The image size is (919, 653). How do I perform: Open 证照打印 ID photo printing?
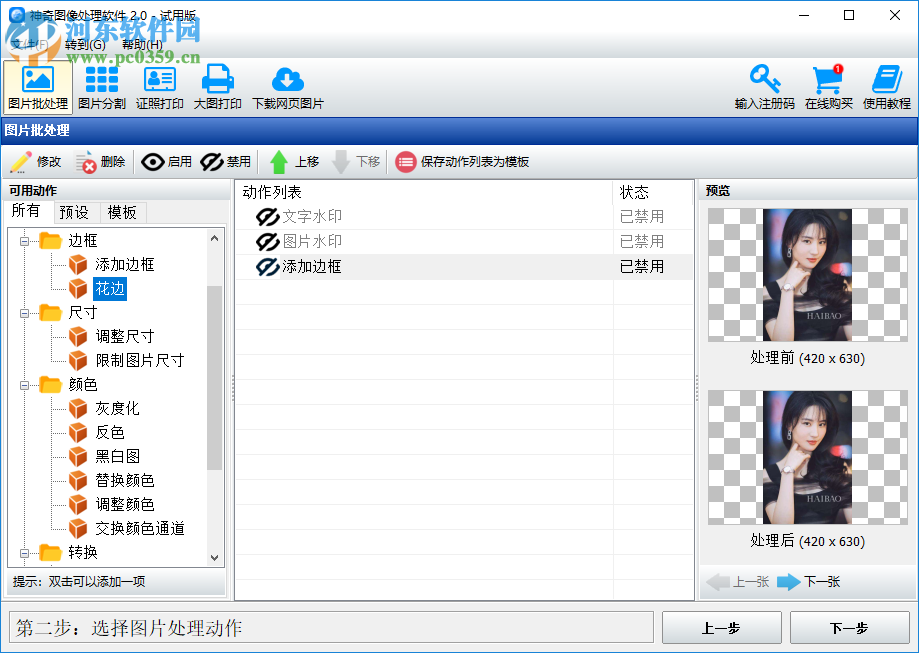click(x=159, y=87)
